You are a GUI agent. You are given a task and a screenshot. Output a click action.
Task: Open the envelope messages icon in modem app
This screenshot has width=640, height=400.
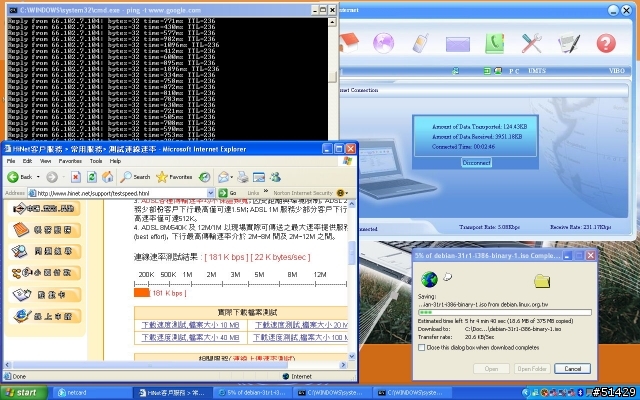(x=458, y=44)
